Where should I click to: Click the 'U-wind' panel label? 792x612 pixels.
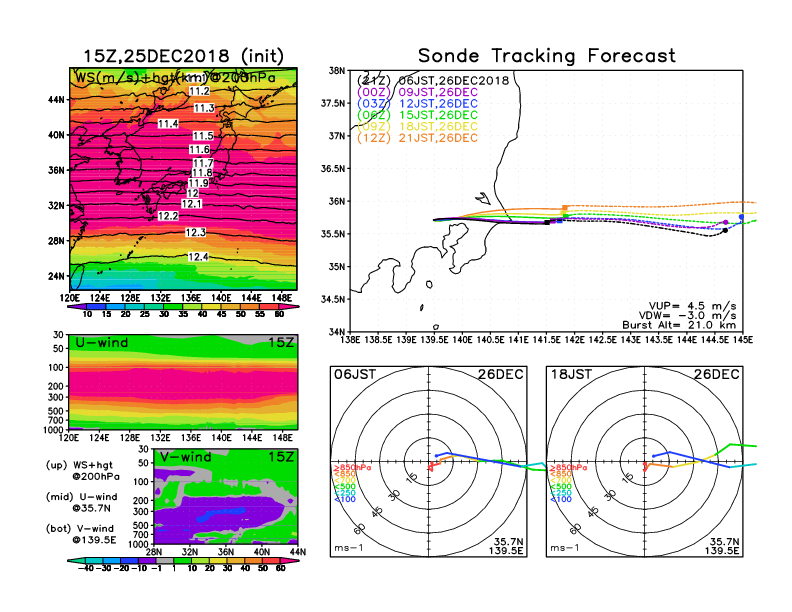click(101, 343)
